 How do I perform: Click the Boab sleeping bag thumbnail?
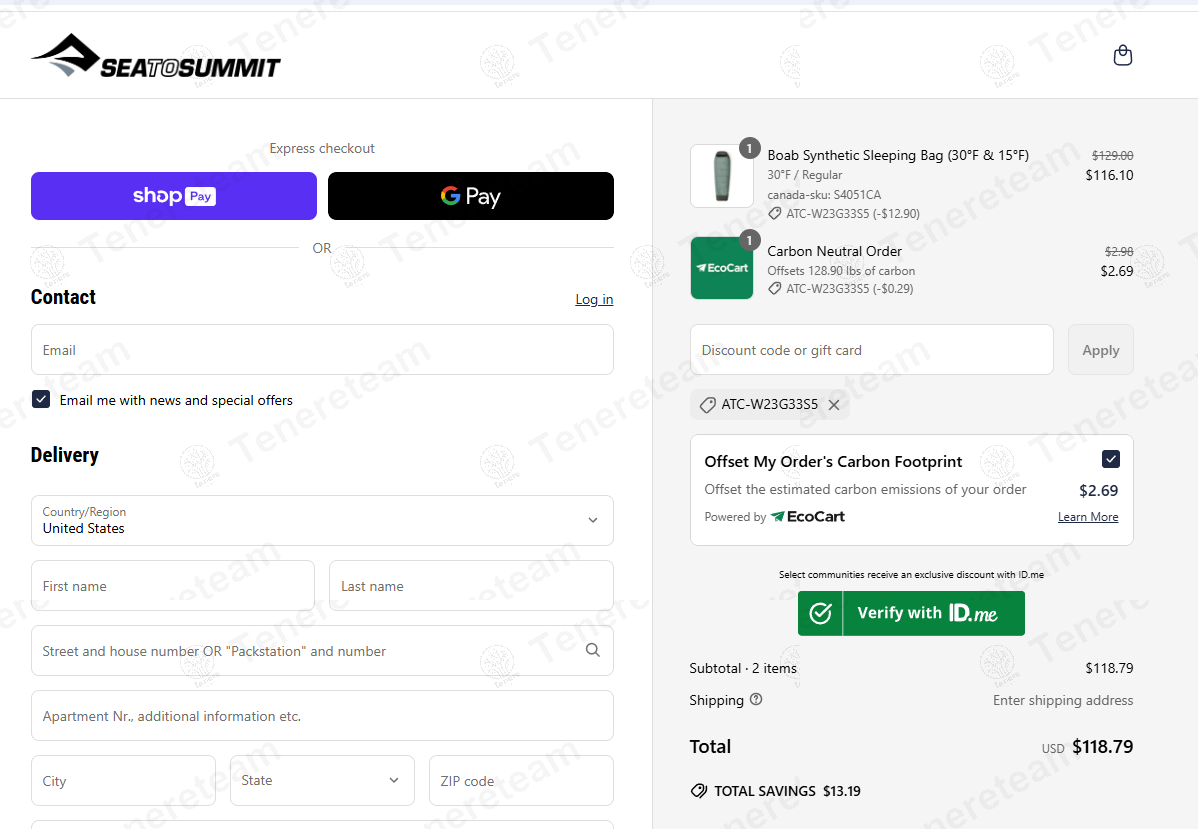[x=722, y=176]
